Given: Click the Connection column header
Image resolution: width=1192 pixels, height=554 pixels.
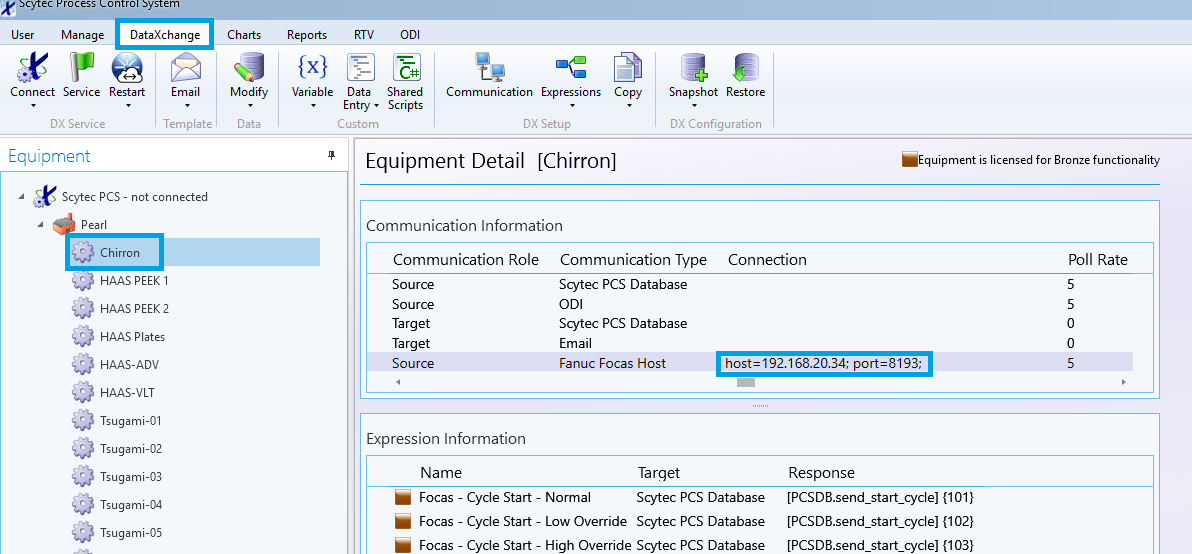Looking at the screenshot, I should pos(767,260).
